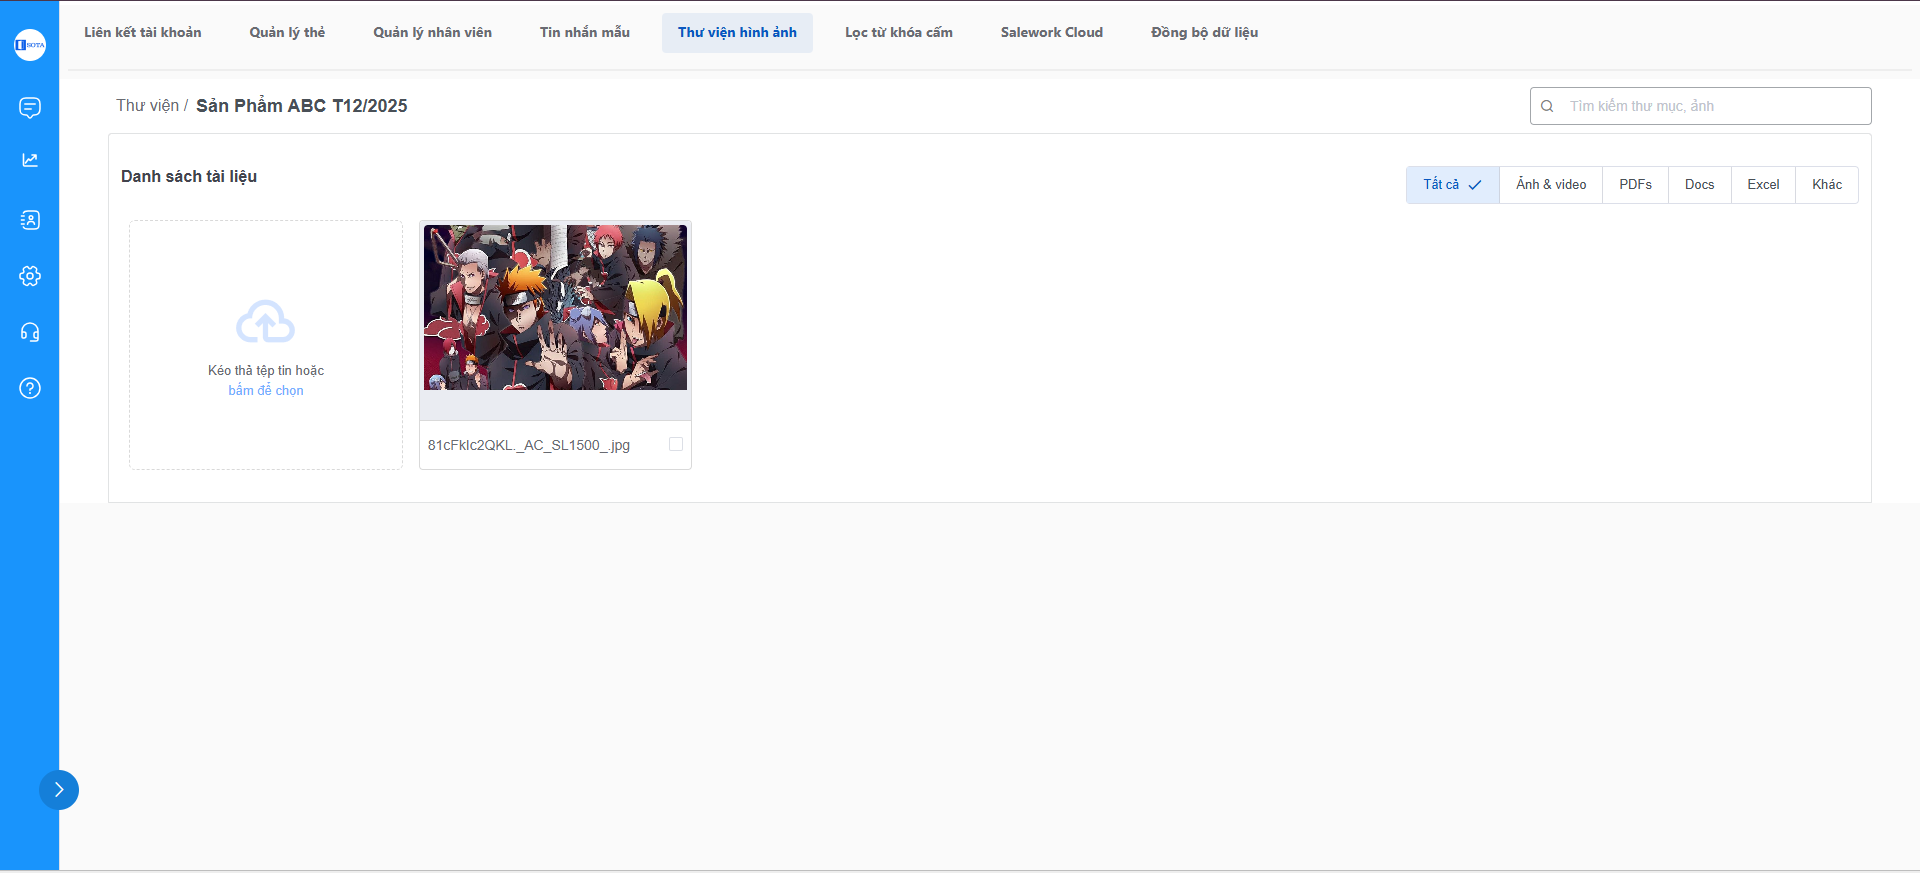The width and height of the screenshot is (1920, 873).
Task: Go back to "Thư viện" breadcrumb
Action: (x=147, y=106)
